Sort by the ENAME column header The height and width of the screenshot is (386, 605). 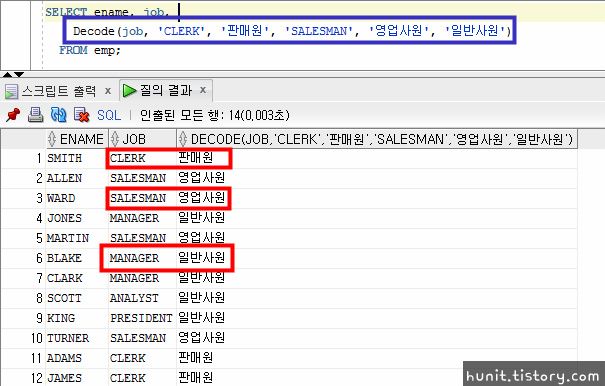pos(76,139)
